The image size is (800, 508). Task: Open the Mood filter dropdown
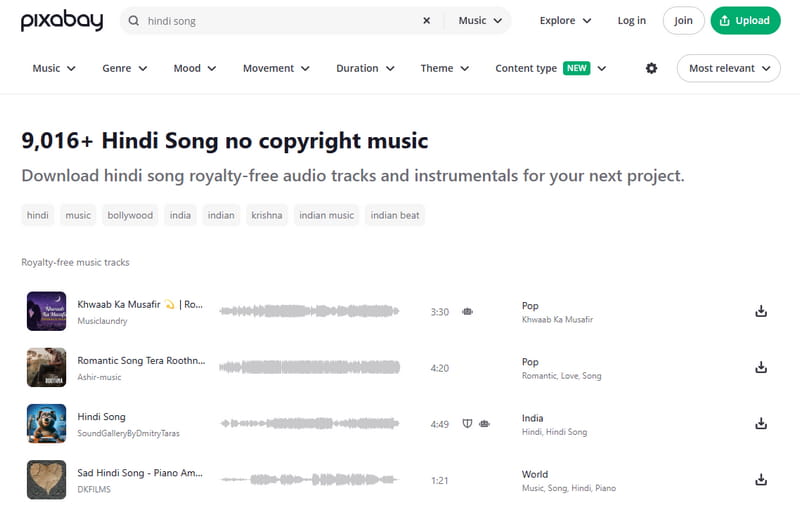[195, 68]
